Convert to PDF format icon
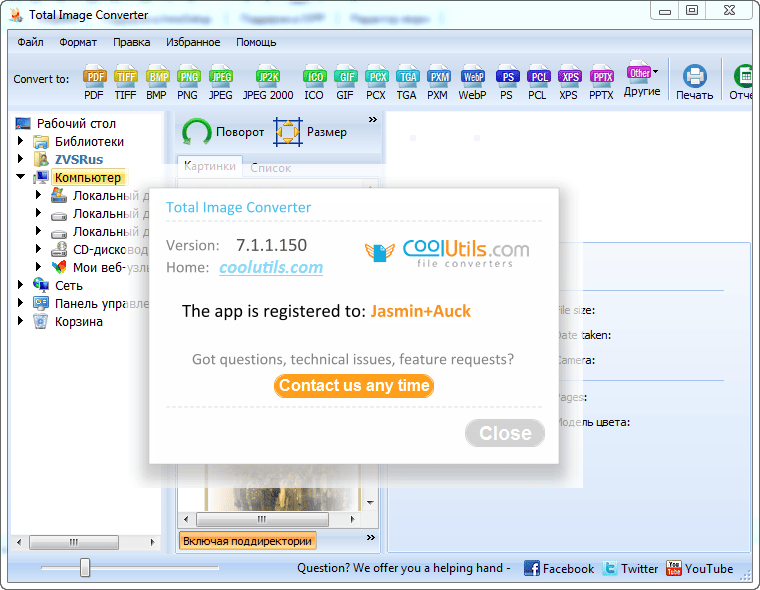Screen dimensions: 760x590 click(x=95, y=81)
